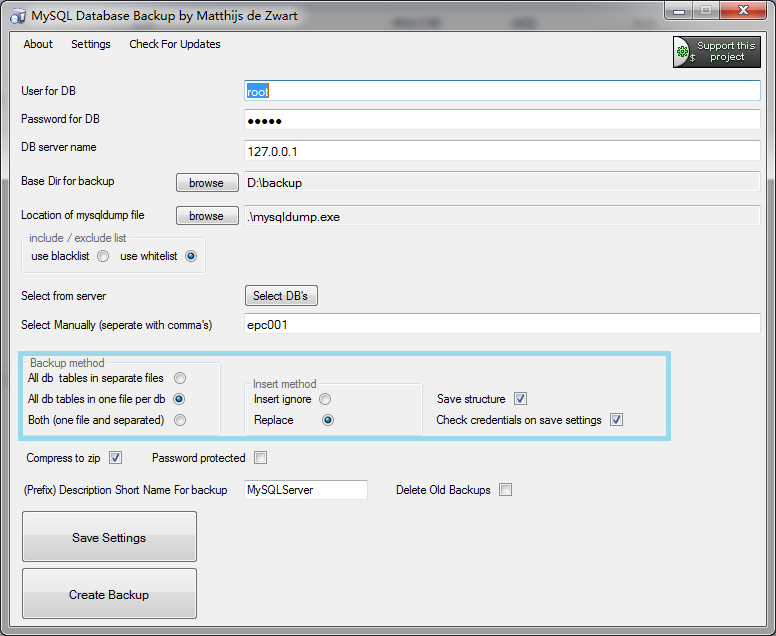Click the D:\backup path field
Screen dimensions: 776x636
[x=502, y=182]
